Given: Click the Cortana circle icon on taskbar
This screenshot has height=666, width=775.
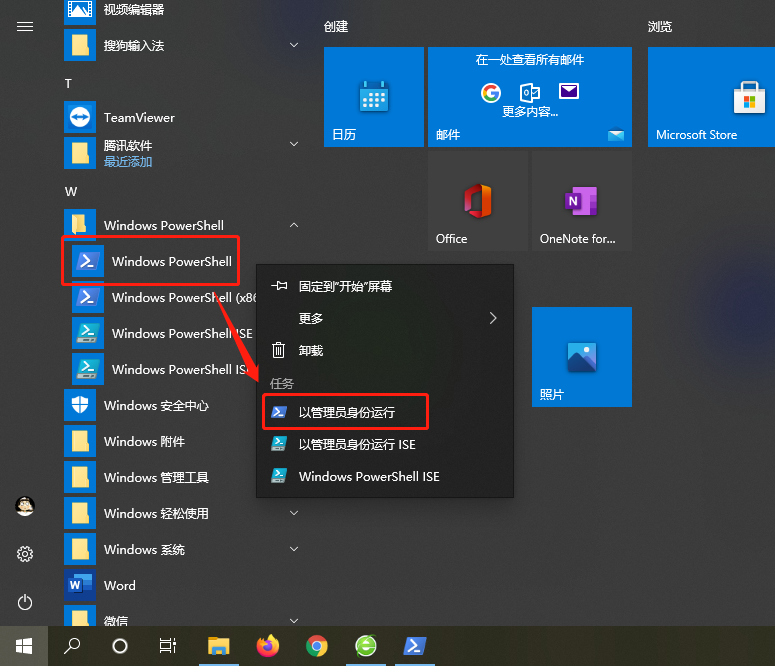Looking at the screenshot, I should coord(120,646).
